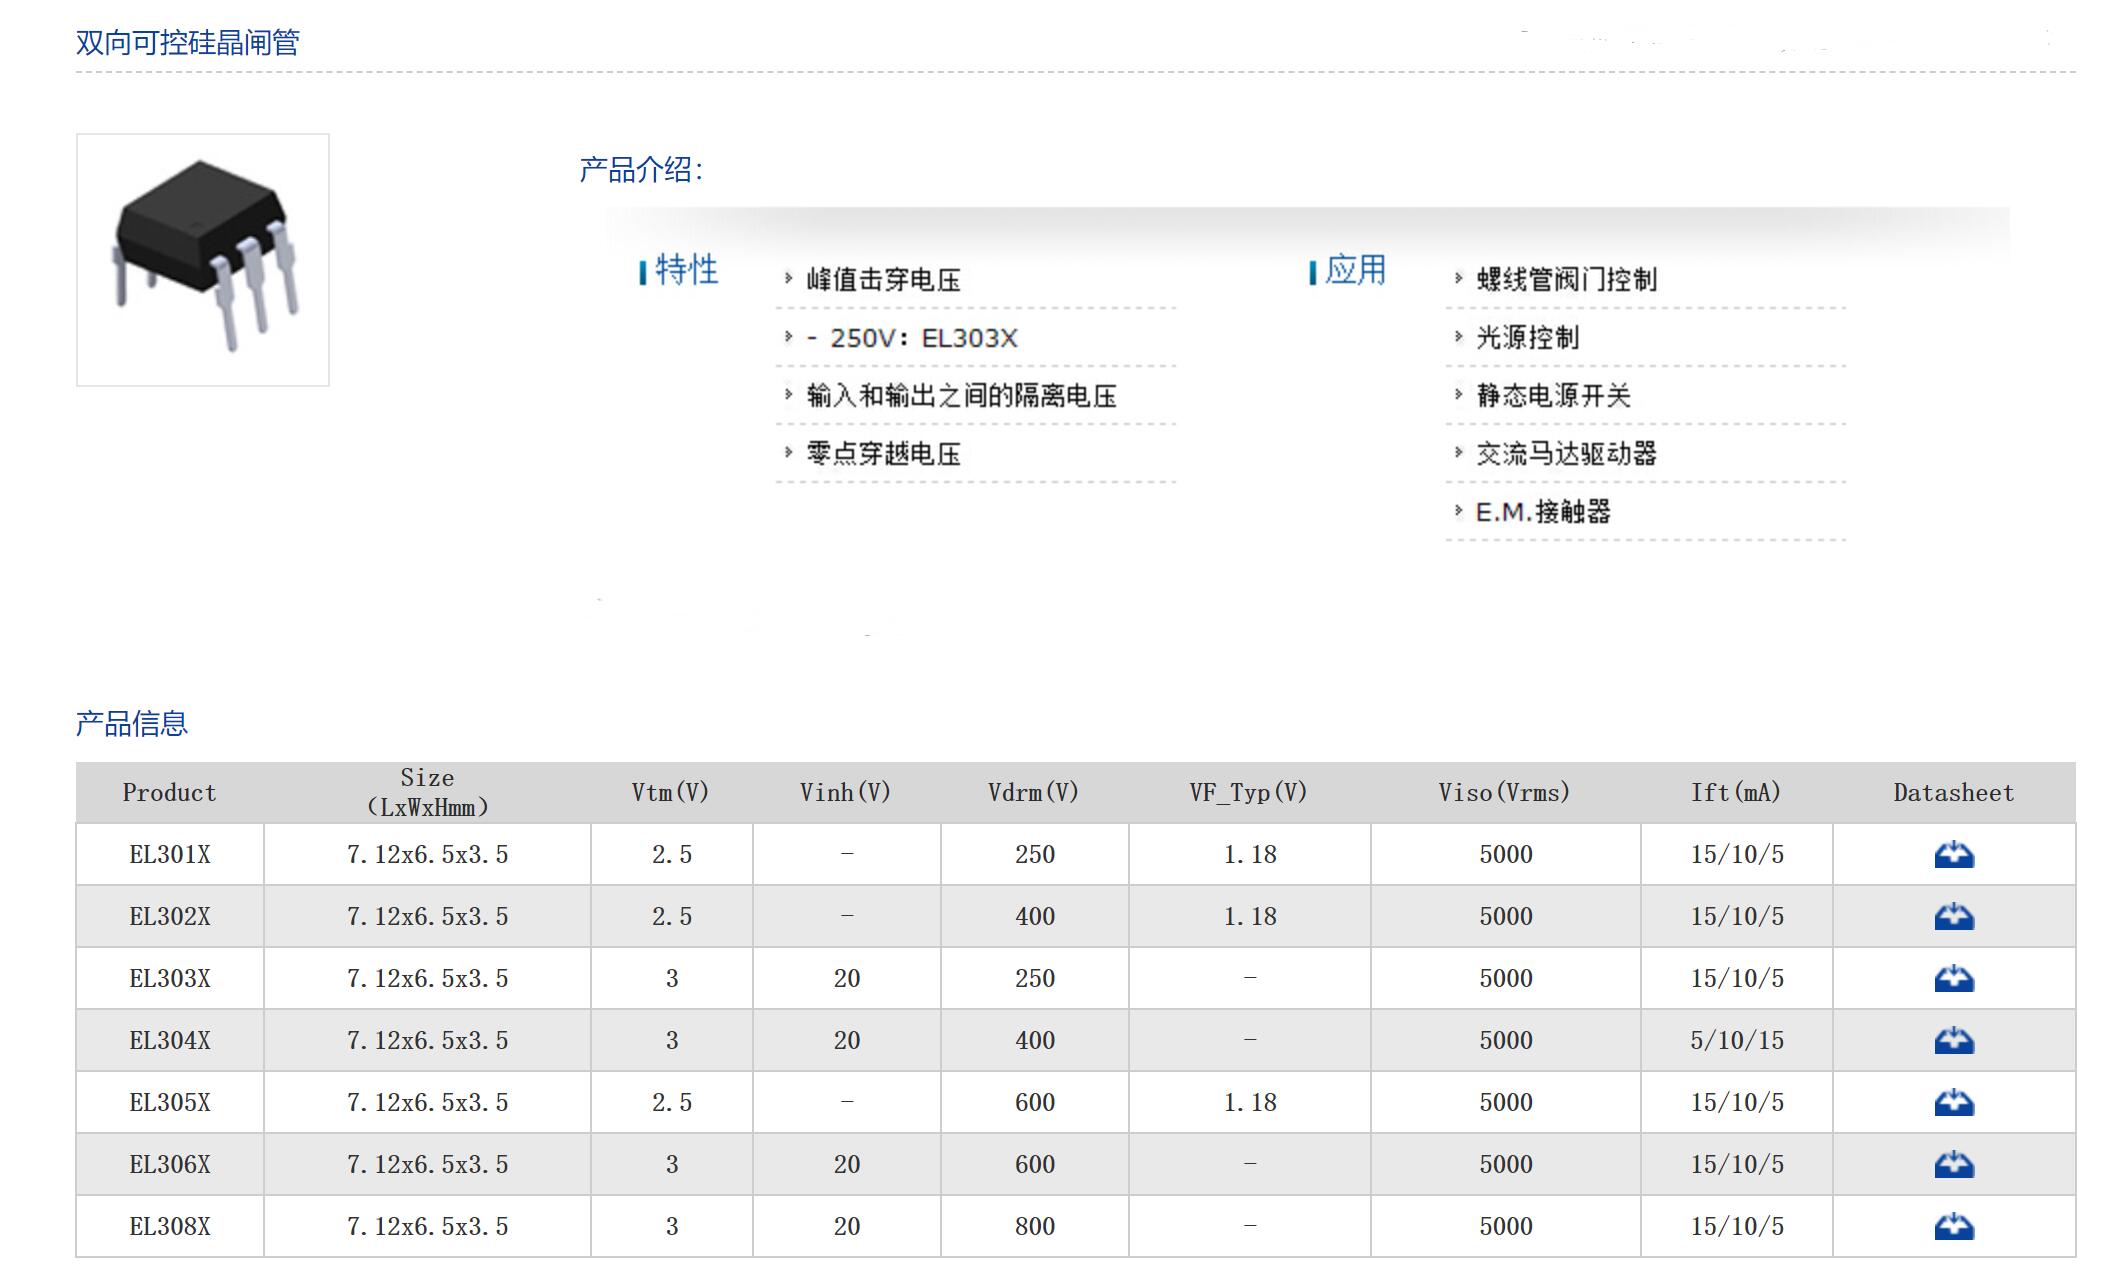Select the 螺线管阀门控制 application item
The image size is (2122, 1275).
[x=1566, y=280]
